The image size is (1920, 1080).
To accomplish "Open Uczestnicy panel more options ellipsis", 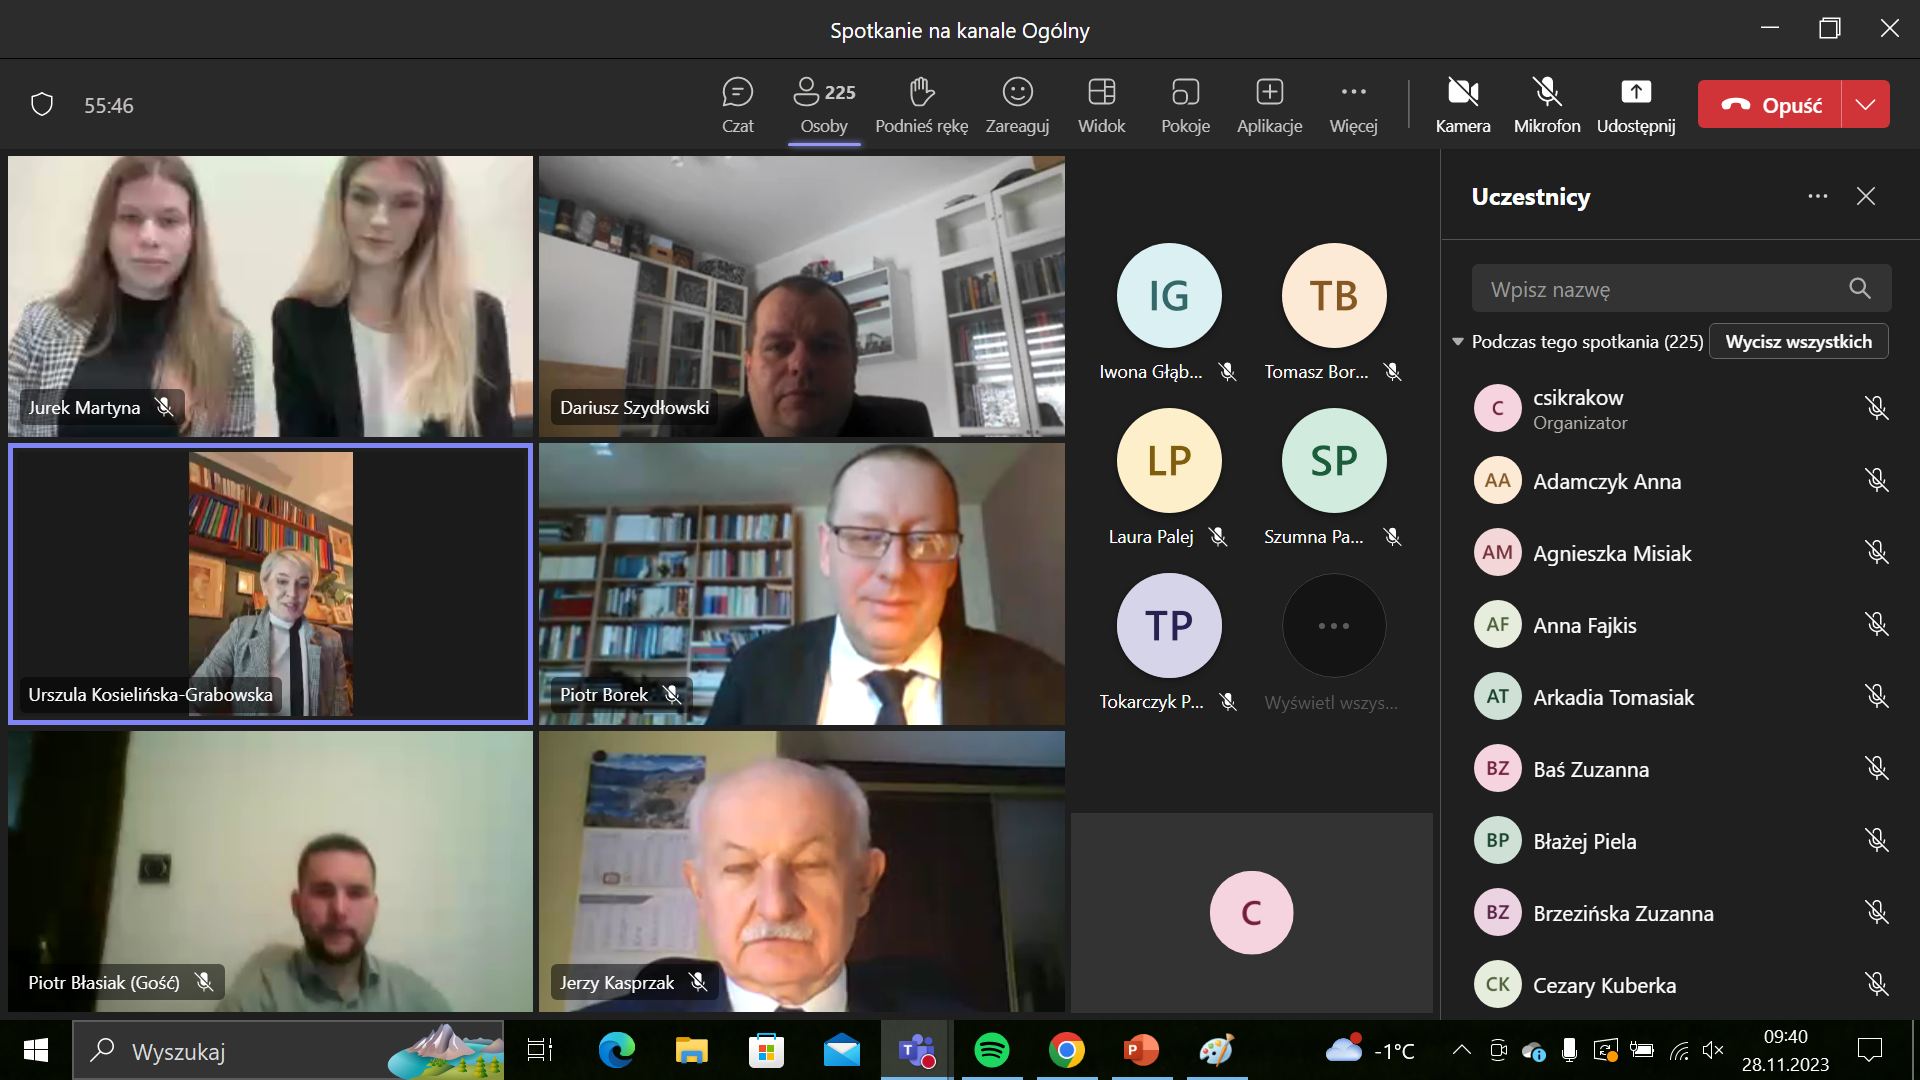I will [1817, 196].
